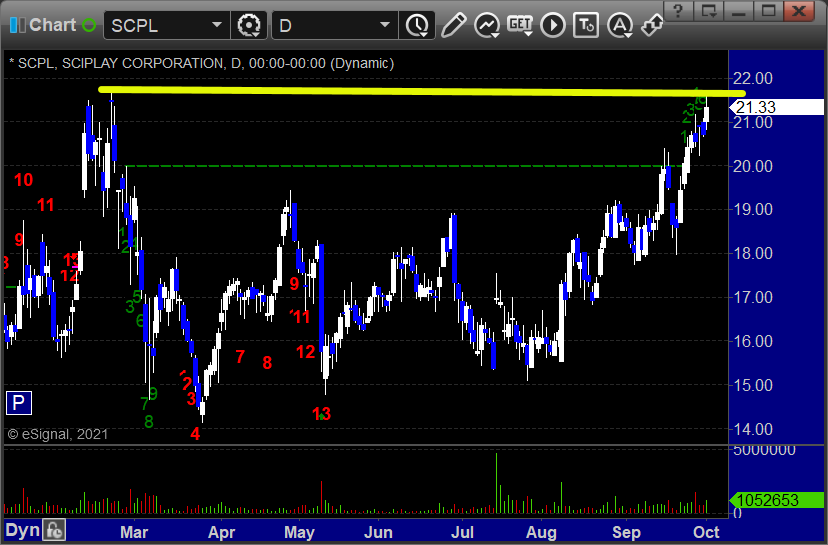Start bar replay with play icon

[x=553, y=25]
